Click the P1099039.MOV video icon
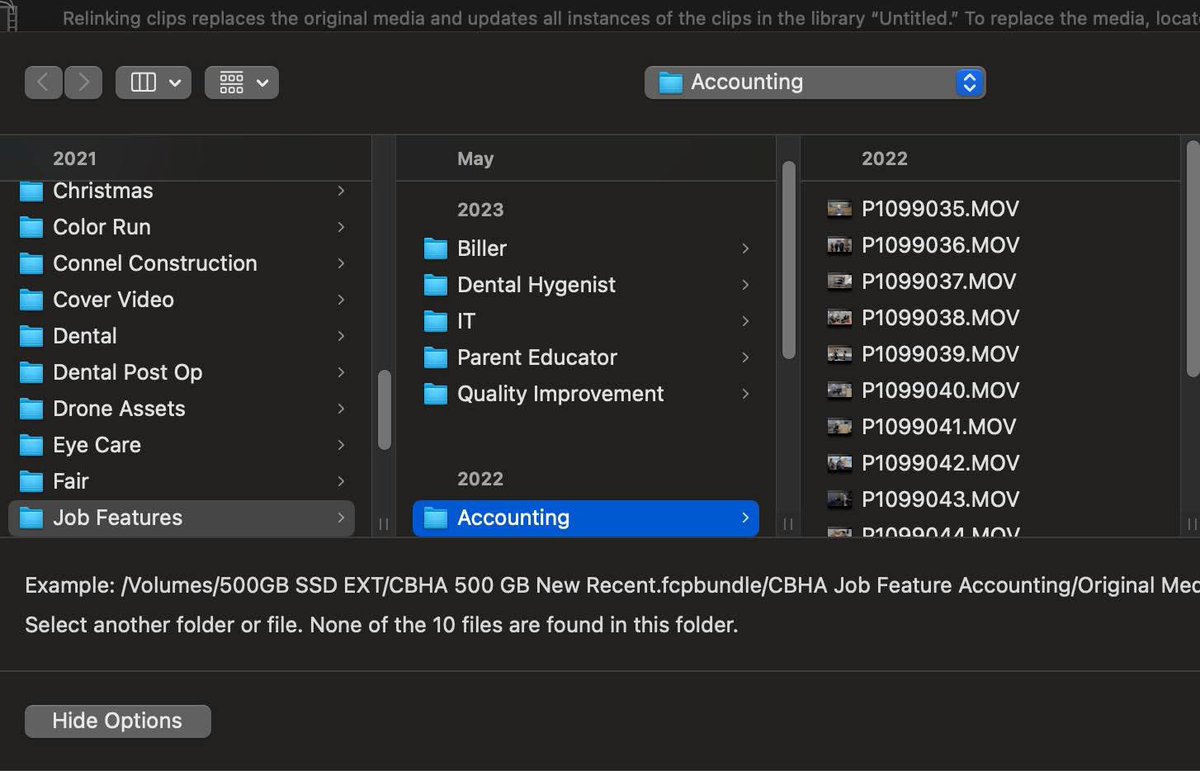The image size is (1200, 771). pyautogui.click(x=840, y=354)
